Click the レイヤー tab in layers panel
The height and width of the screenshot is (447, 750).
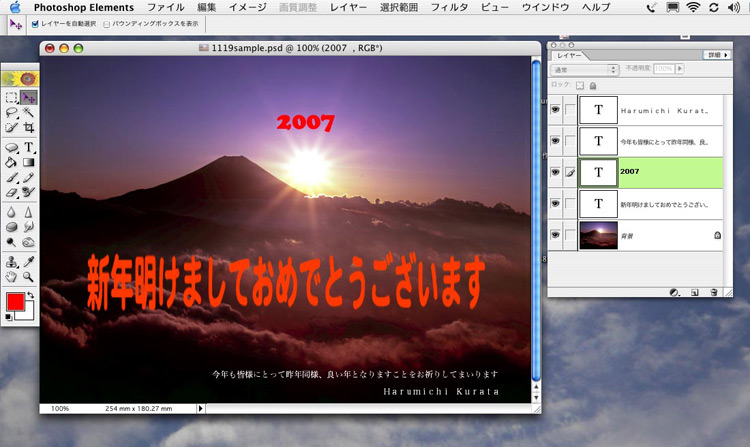(569, 55)
